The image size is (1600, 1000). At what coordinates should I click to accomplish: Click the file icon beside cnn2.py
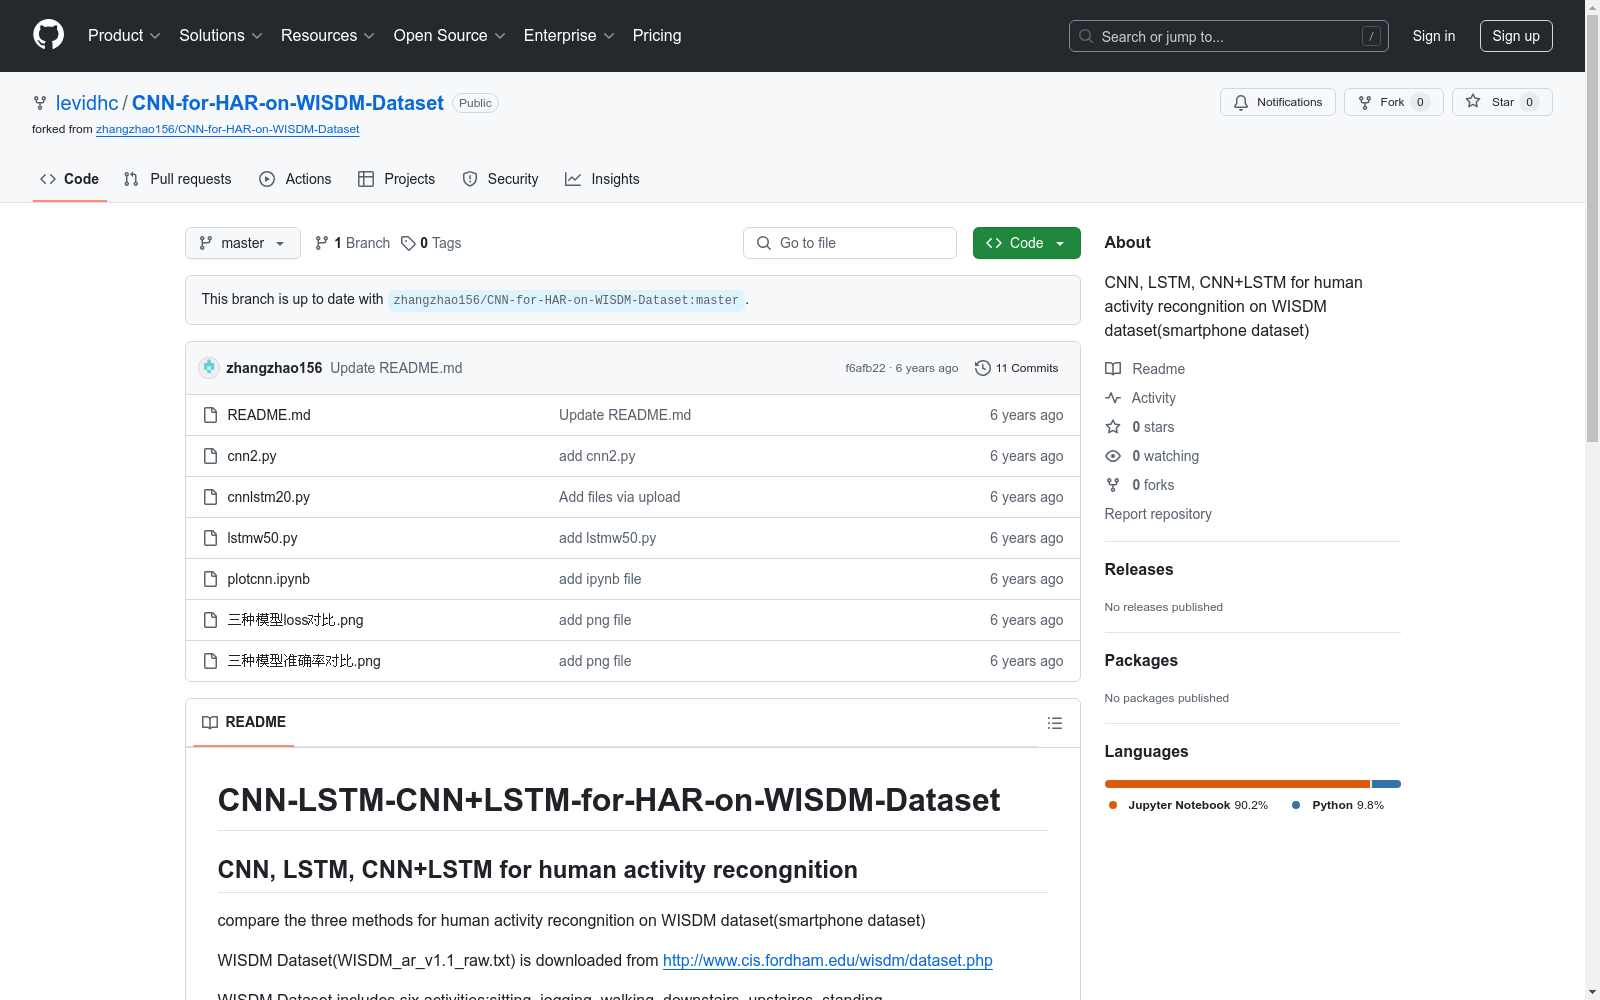(x=210, y=456)
